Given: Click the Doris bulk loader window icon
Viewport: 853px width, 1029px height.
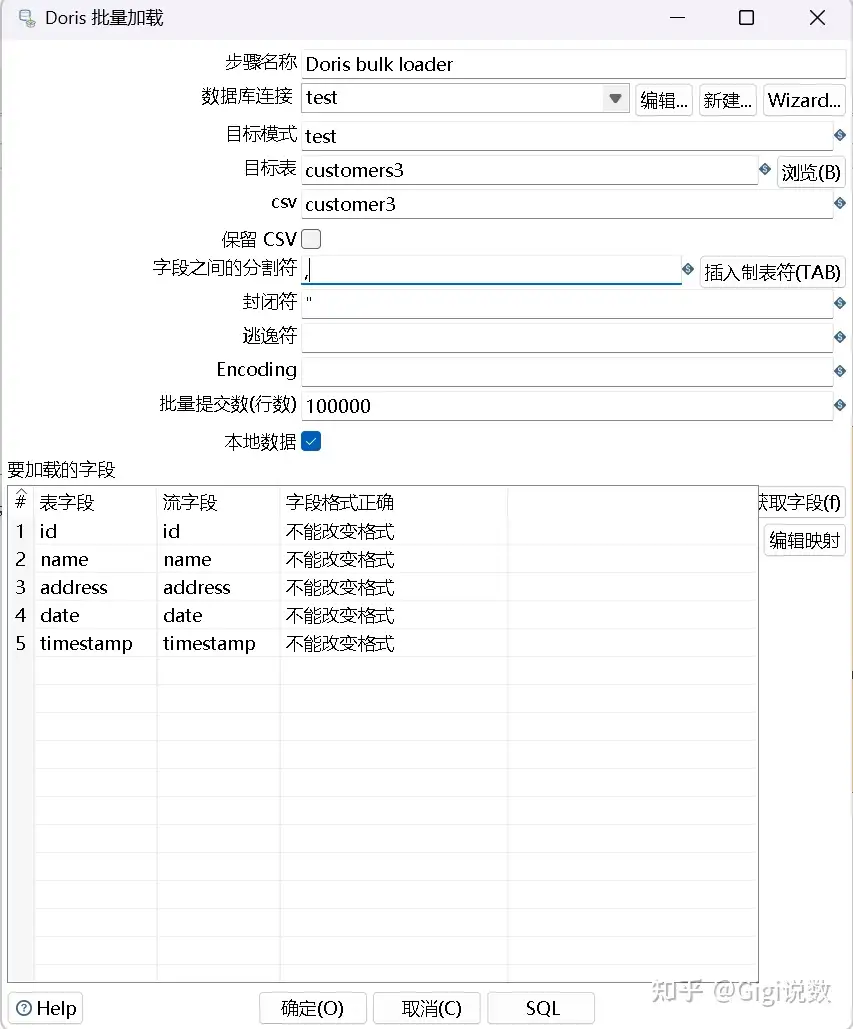Looking at the screenshot, I should 27,18.
